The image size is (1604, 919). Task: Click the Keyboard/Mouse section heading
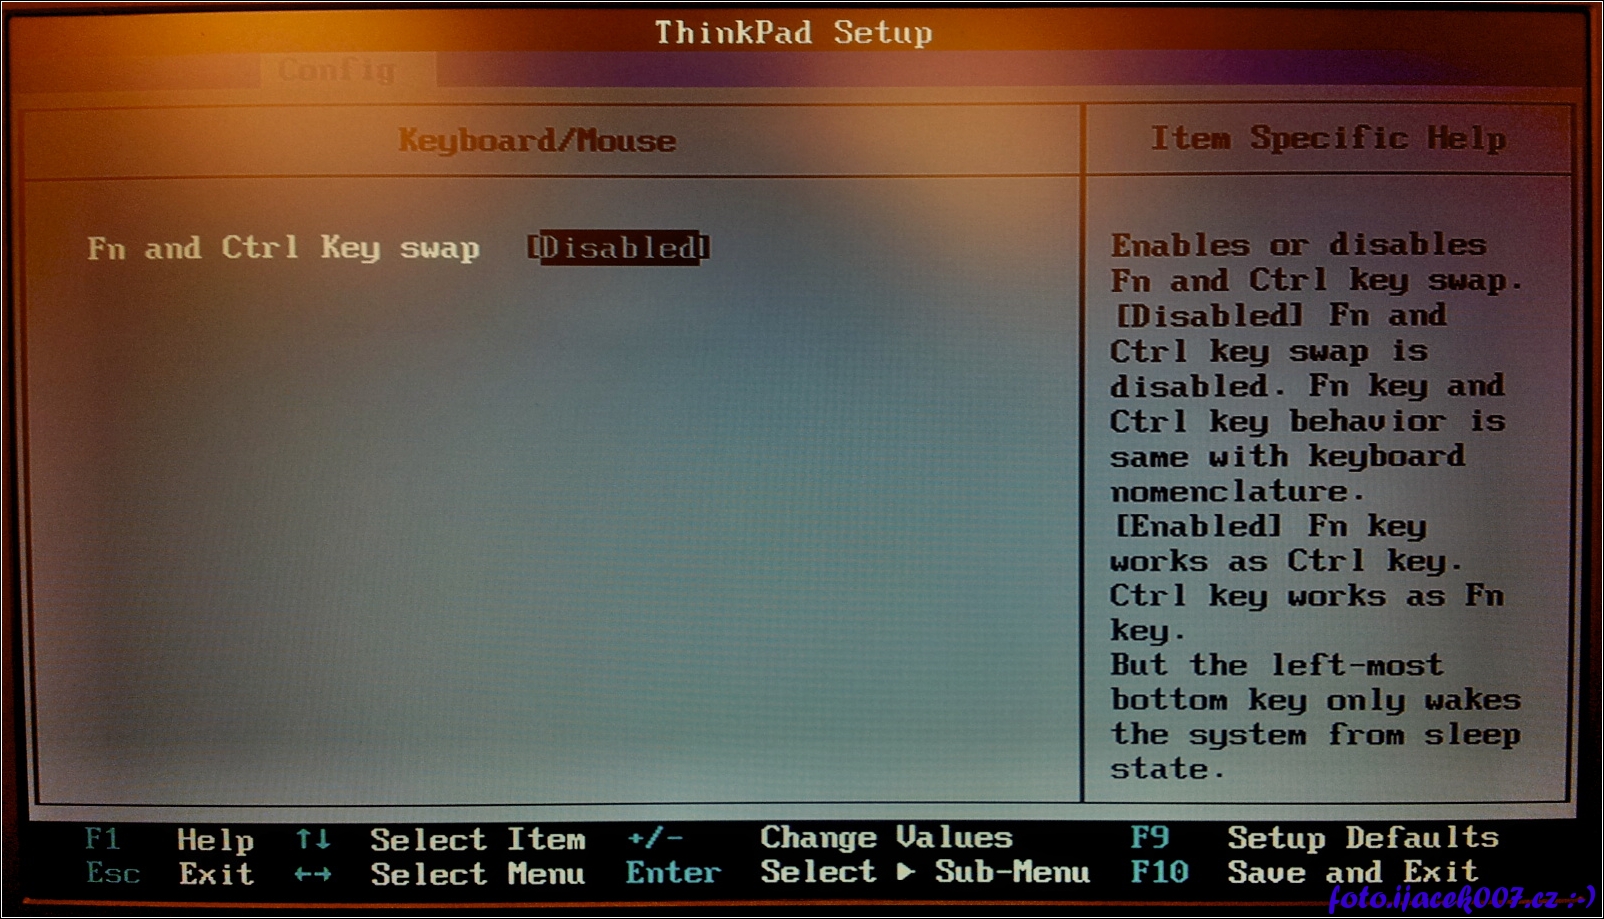(x=537, y=141)
